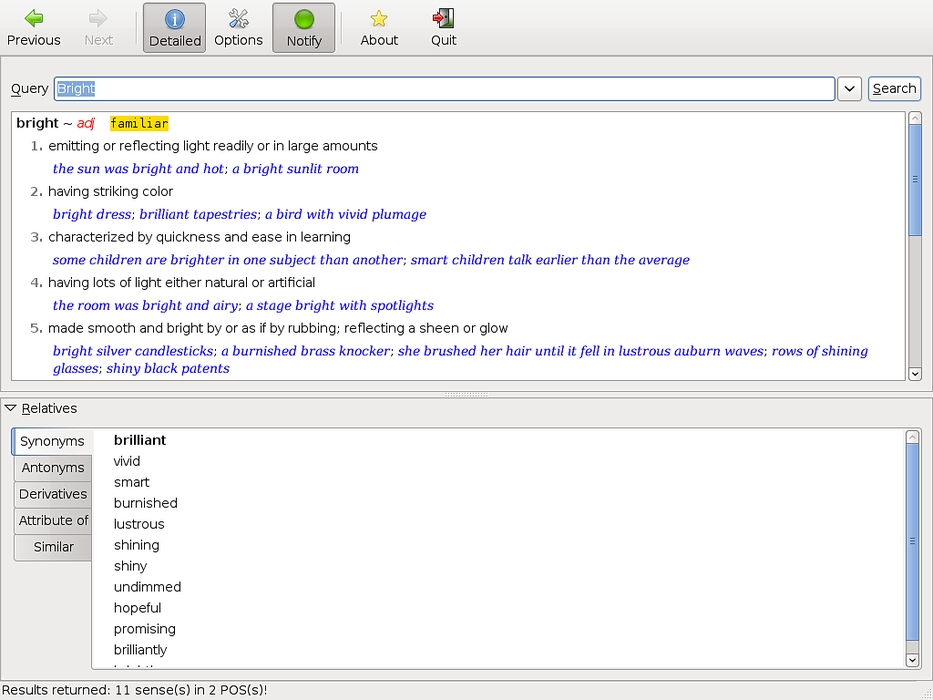Open the About star icon
933x700 pixels.
379,28
